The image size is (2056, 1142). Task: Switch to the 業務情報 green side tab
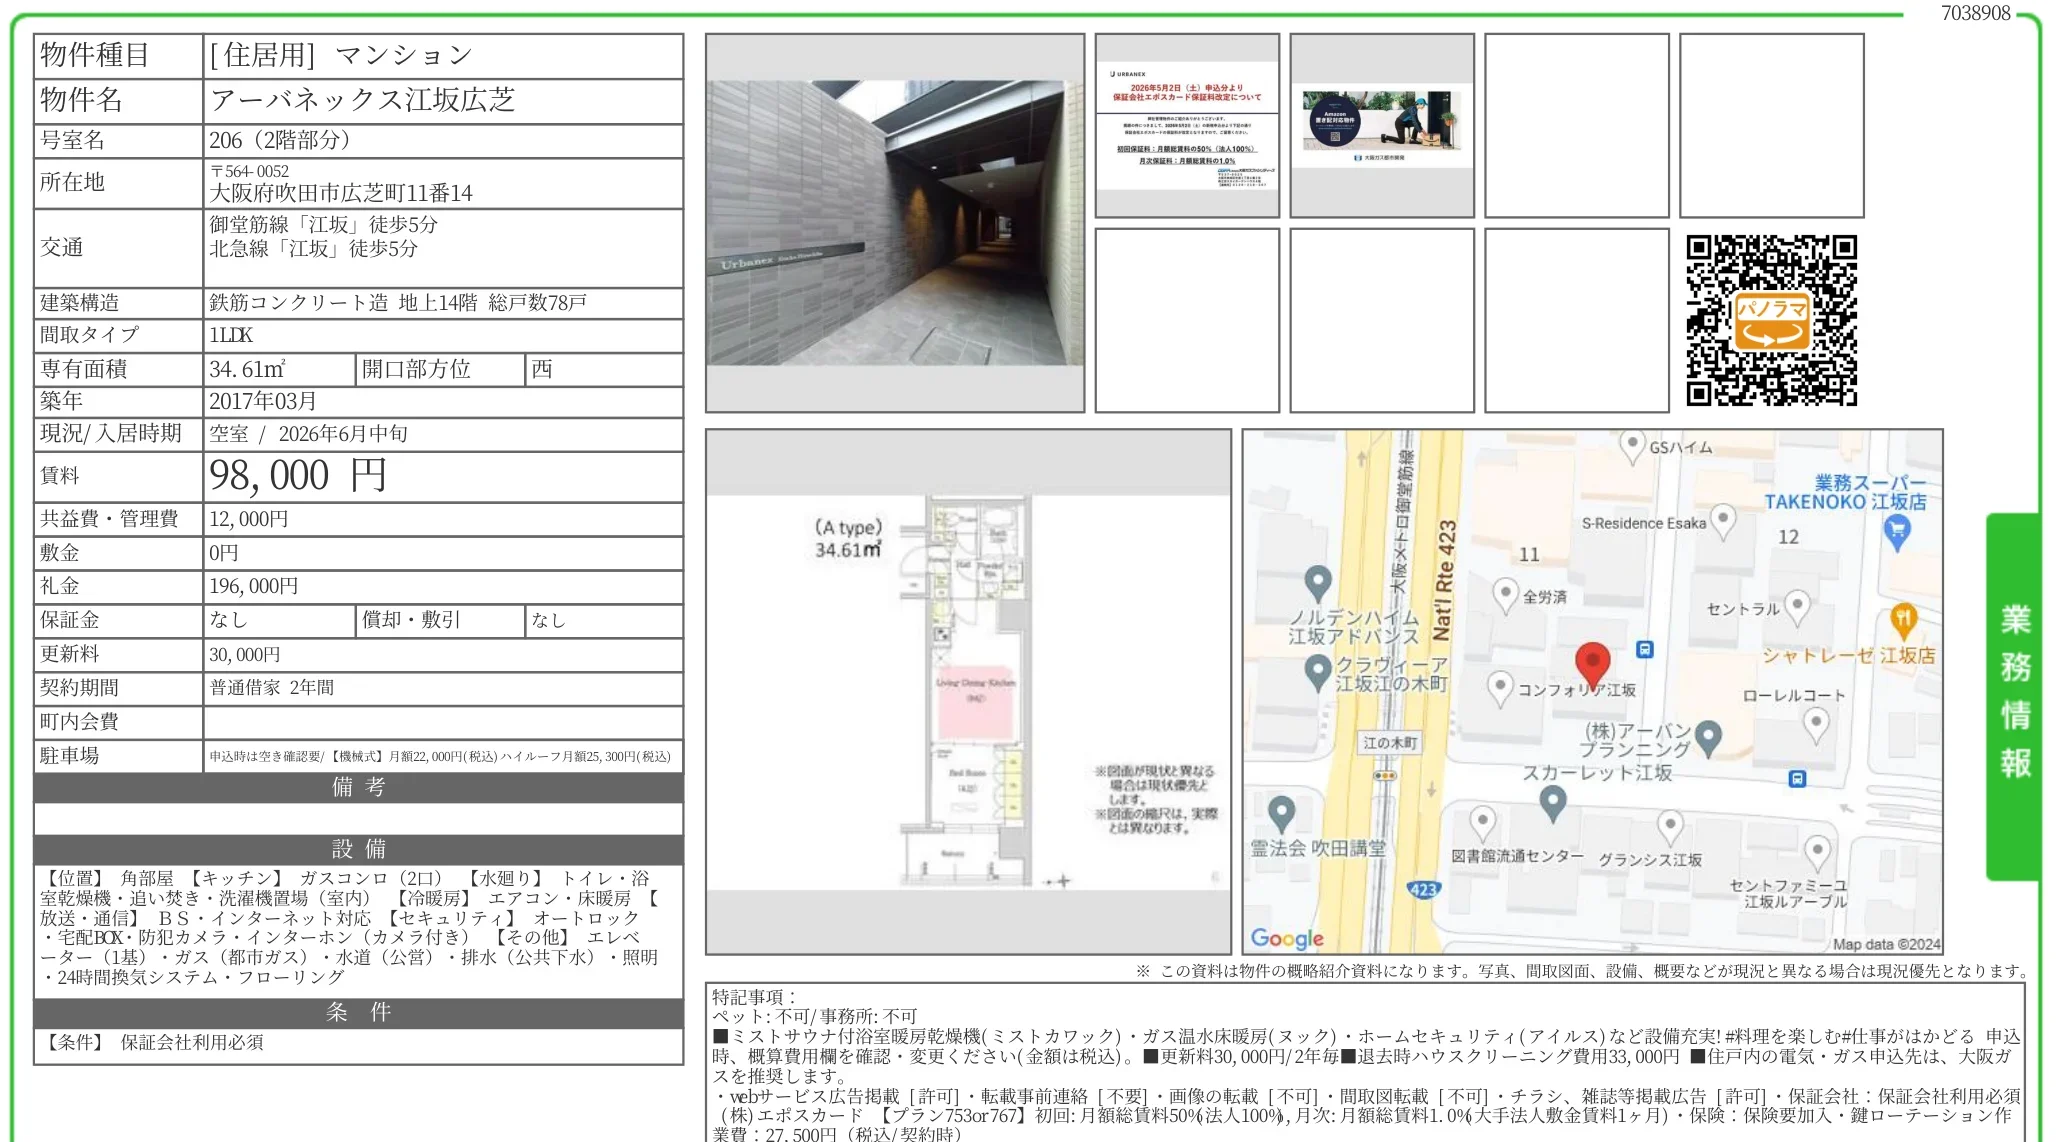click(x=2016, y=690)
